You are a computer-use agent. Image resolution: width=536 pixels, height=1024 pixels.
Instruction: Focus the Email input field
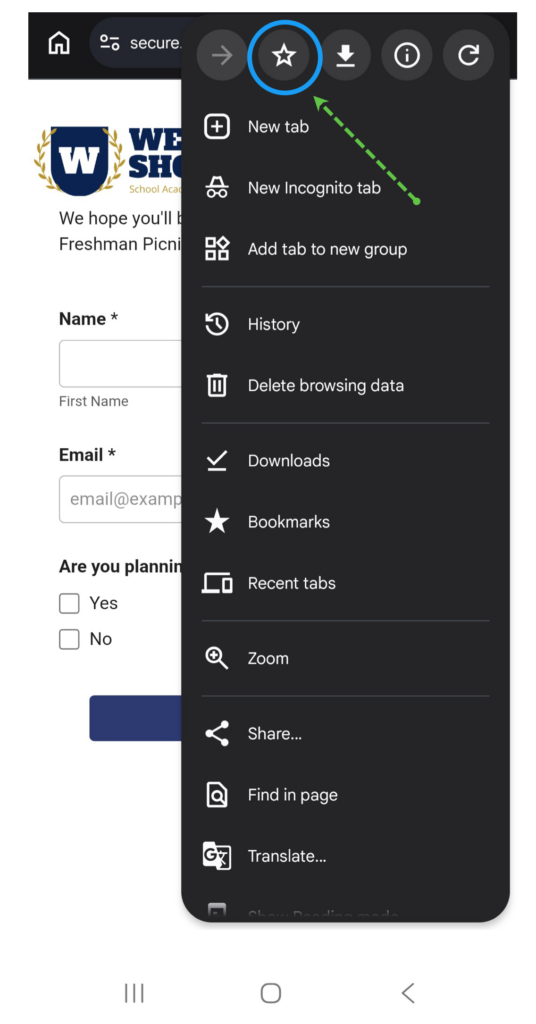click(121, 499)
